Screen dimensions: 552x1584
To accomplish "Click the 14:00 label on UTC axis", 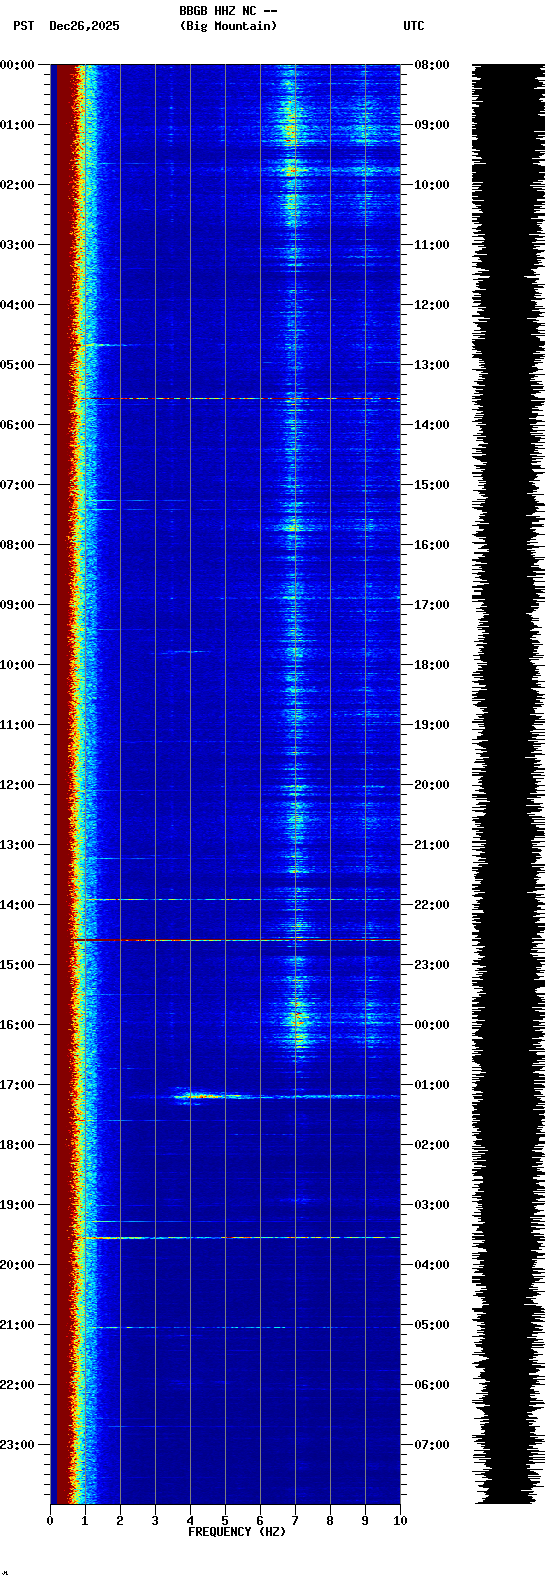I will click(x=431, y=425).
